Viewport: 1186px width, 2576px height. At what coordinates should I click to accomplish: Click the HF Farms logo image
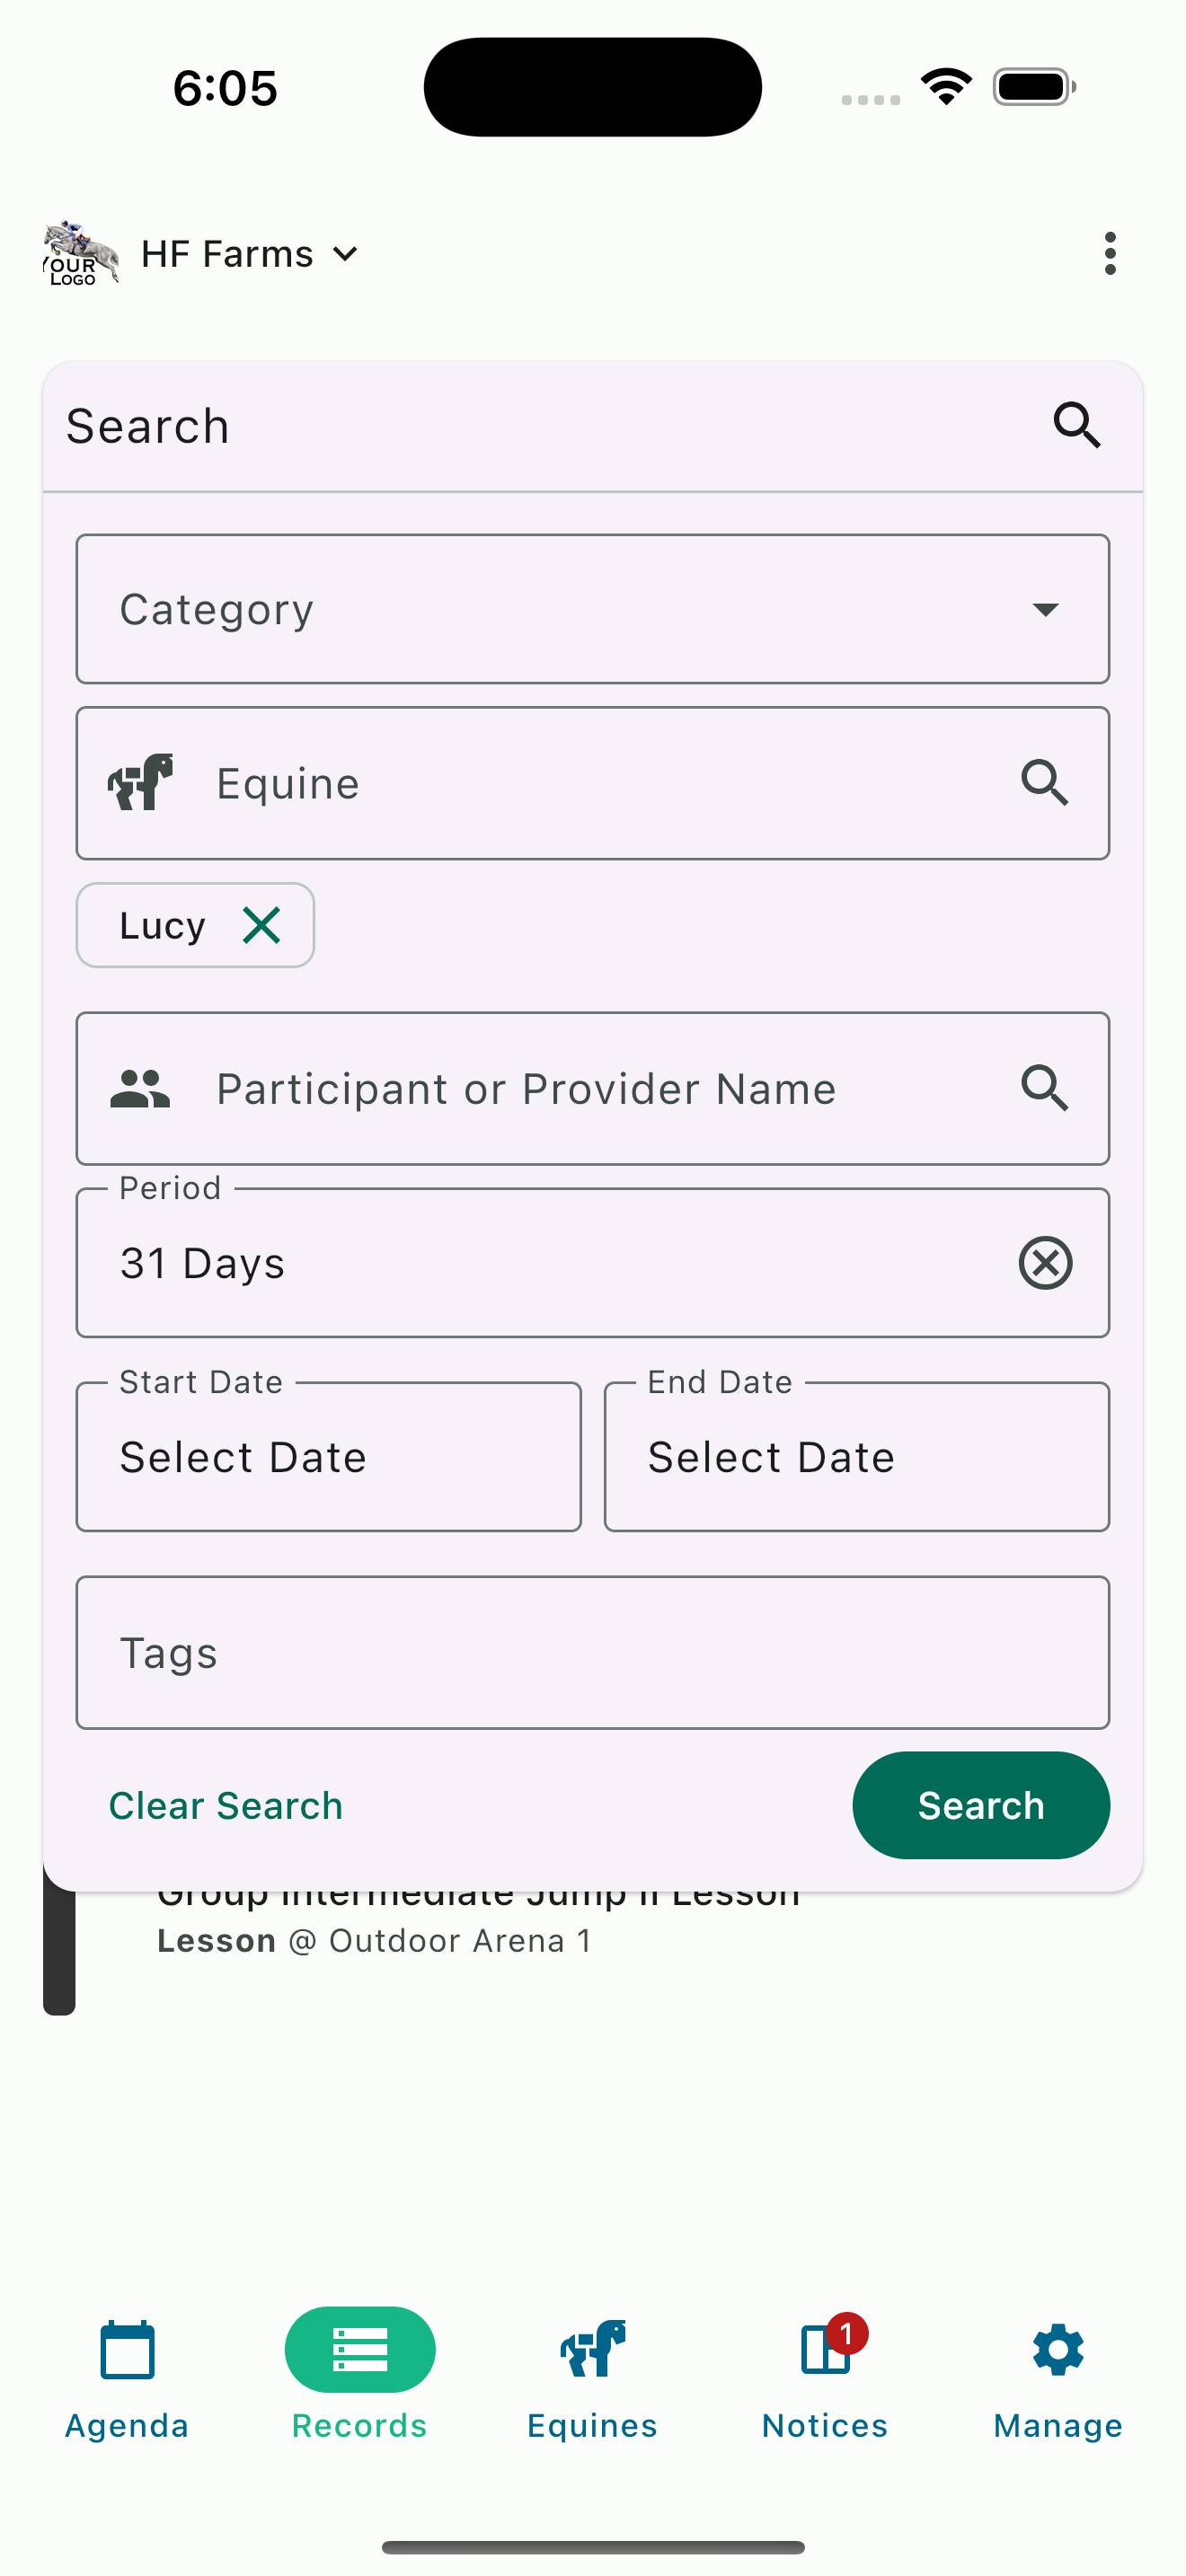click(79, 253)
